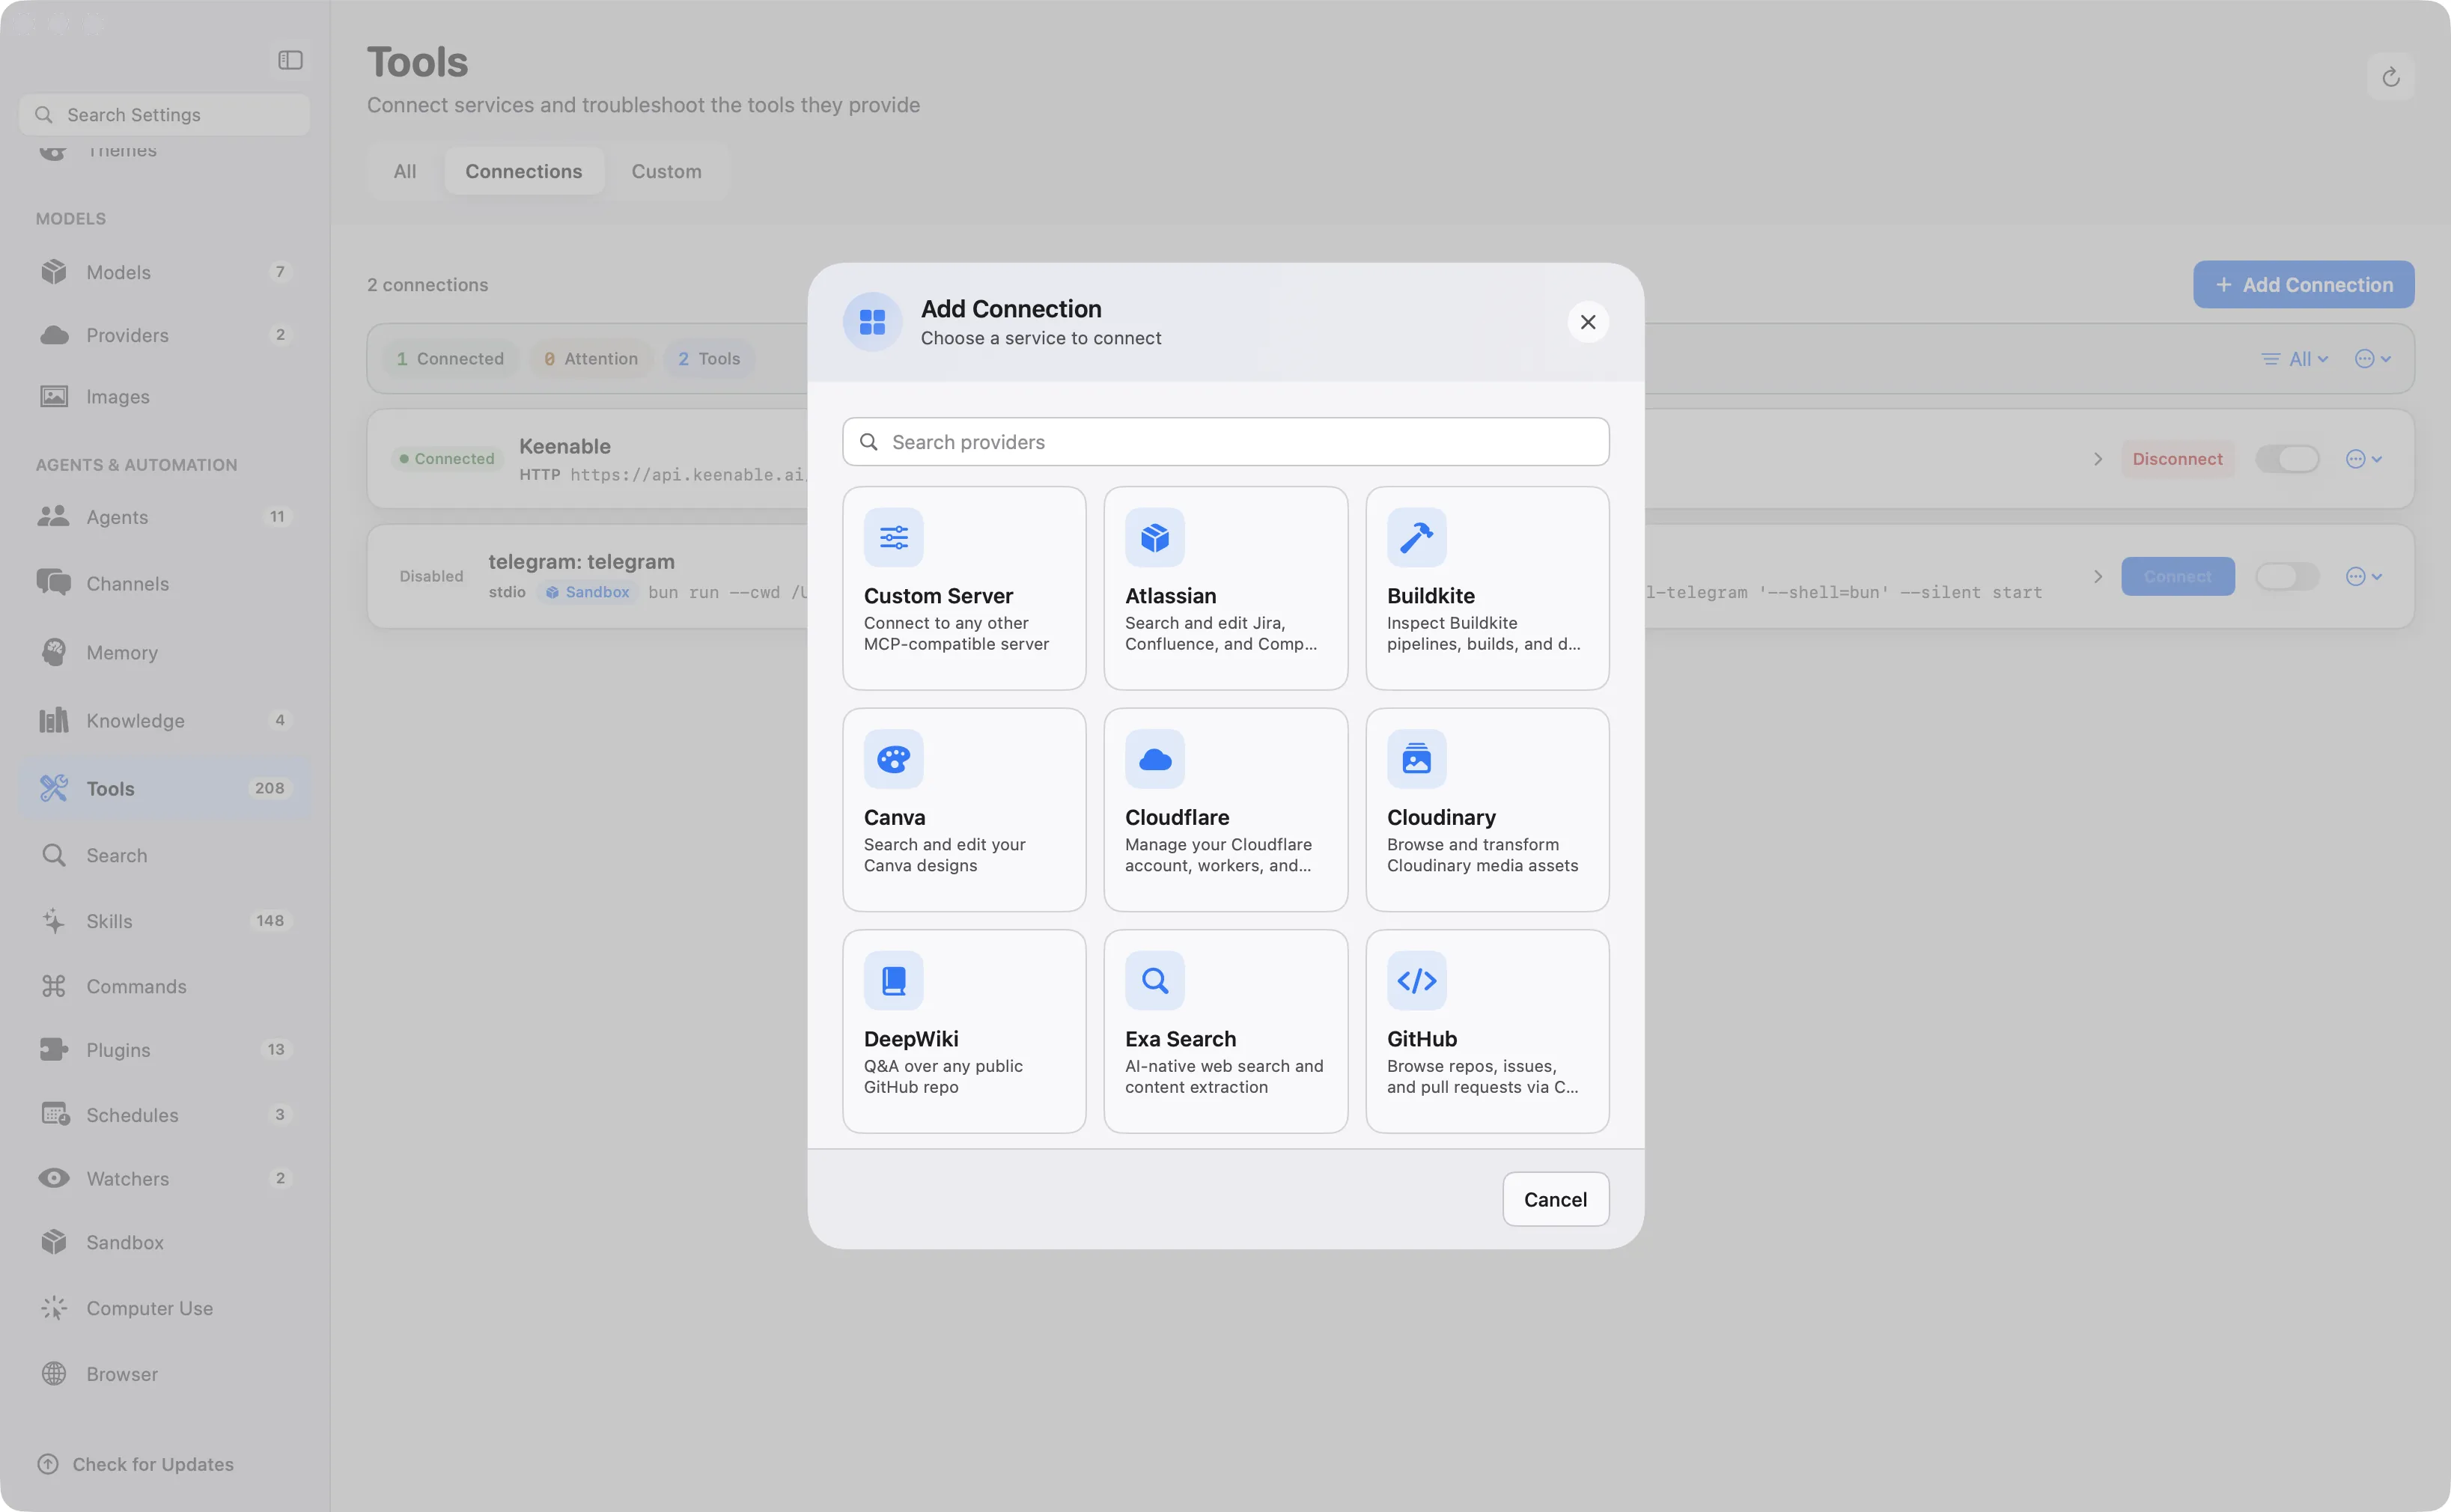Click the Cloudinary photo stack icon
This screenshot has height=1512, width=2451.
click(x=1416, y=759)
